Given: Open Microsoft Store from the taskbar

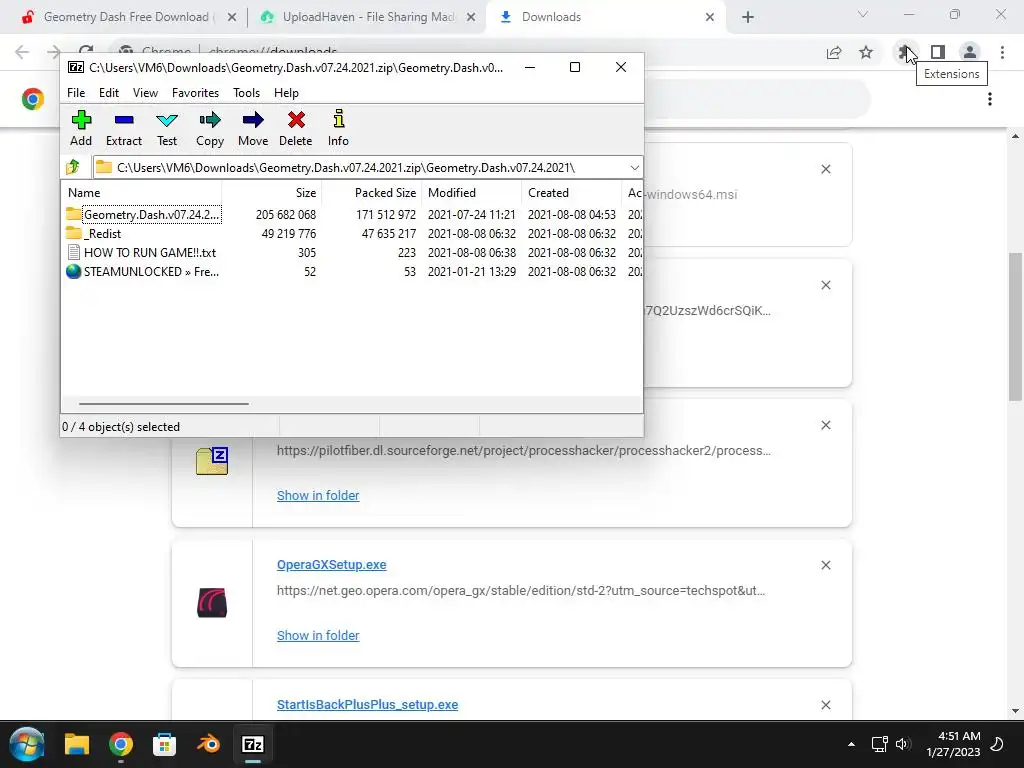Looking at the screenshot, I should (164, 744).
